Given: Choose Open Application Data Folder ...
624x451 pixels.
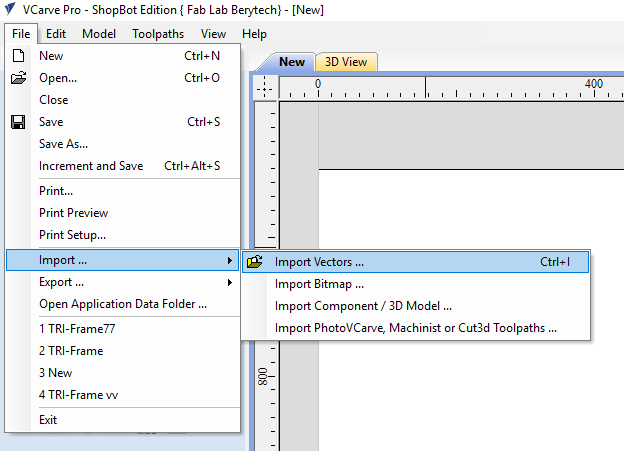Looking at the screenshot, I should tap(123, 304).
